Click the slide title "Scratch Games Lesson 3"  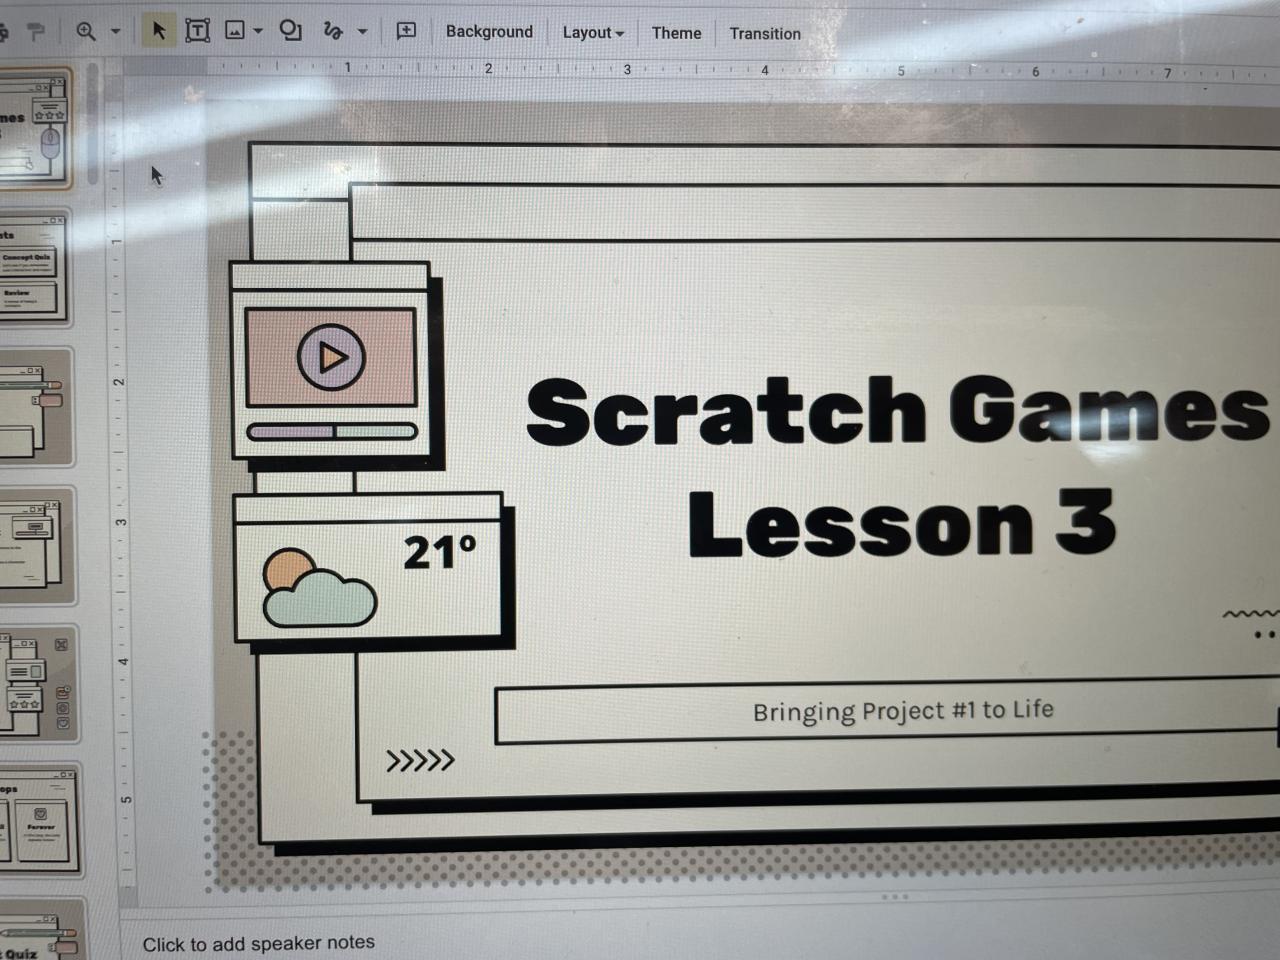(x=898, y=467)
